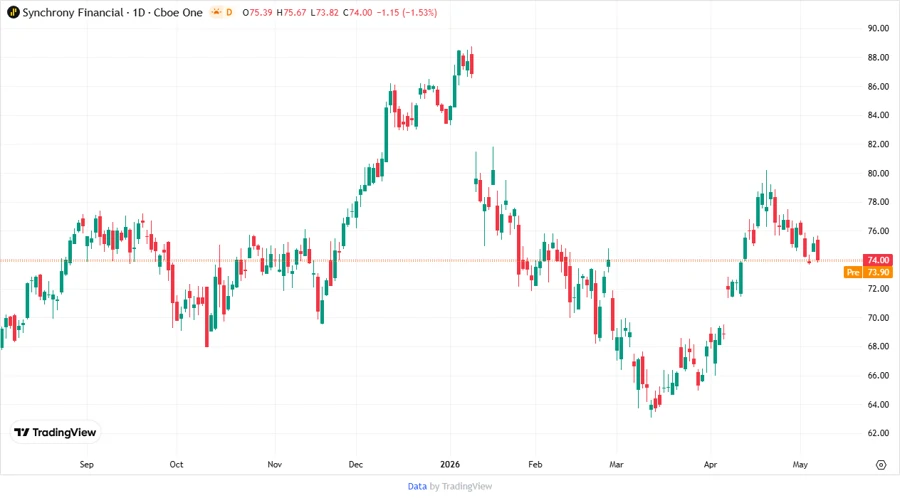Click the Data link in footer
900x498 pixels.
coord(417,487)
